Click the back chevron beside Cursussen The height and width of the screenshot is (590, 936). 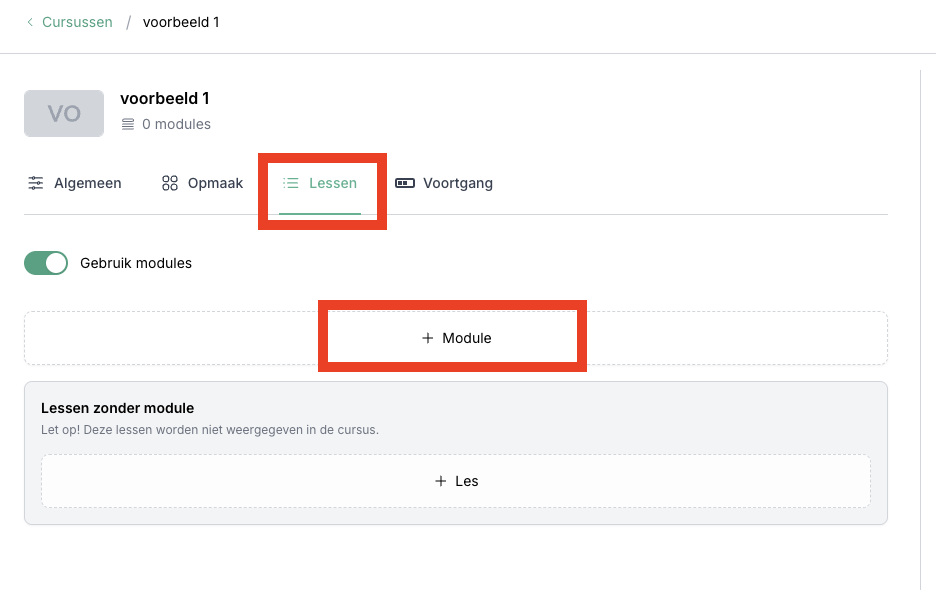[x=30, y=22]
